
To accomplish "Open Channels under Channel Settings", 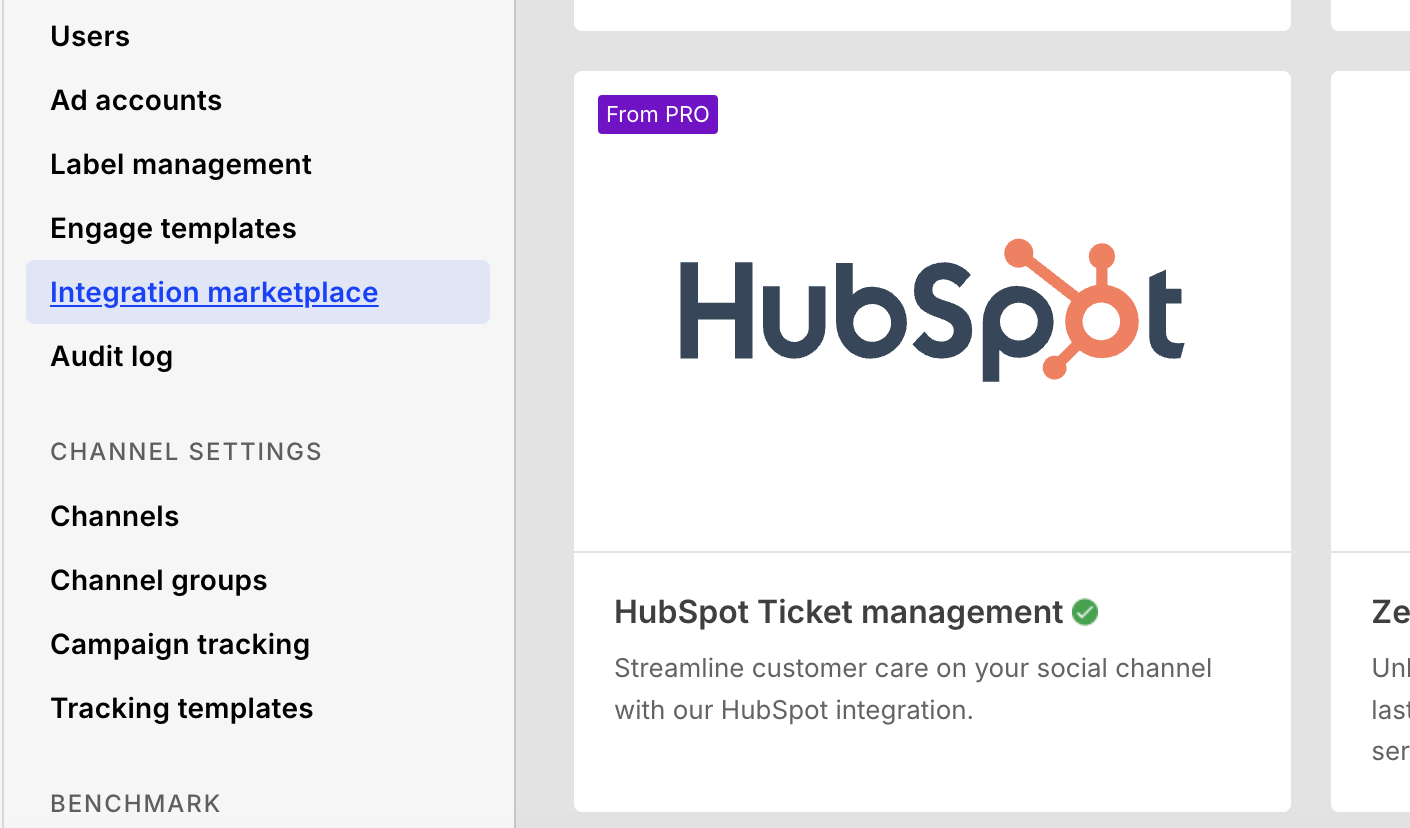I will pos(115,516).
